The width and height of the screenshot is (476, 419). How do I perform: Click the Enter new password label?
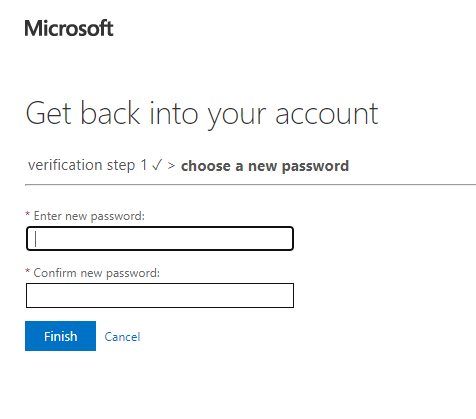click(x=89, y=216)
